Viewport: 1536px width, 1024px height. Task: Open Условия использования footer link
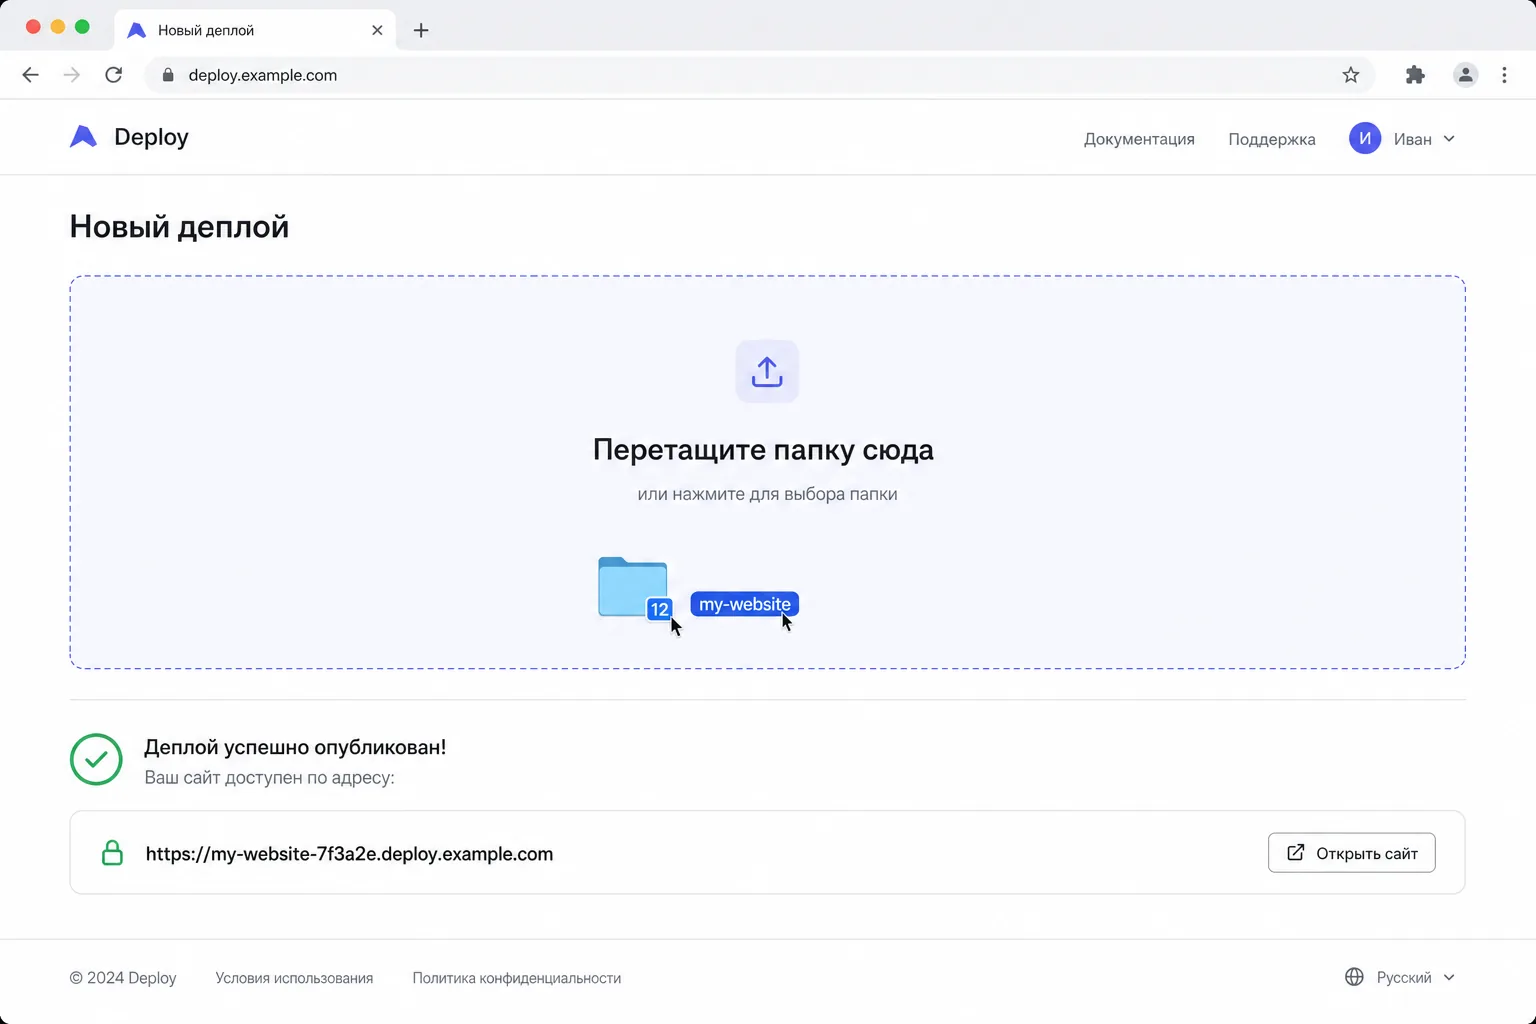coord(294,978)
